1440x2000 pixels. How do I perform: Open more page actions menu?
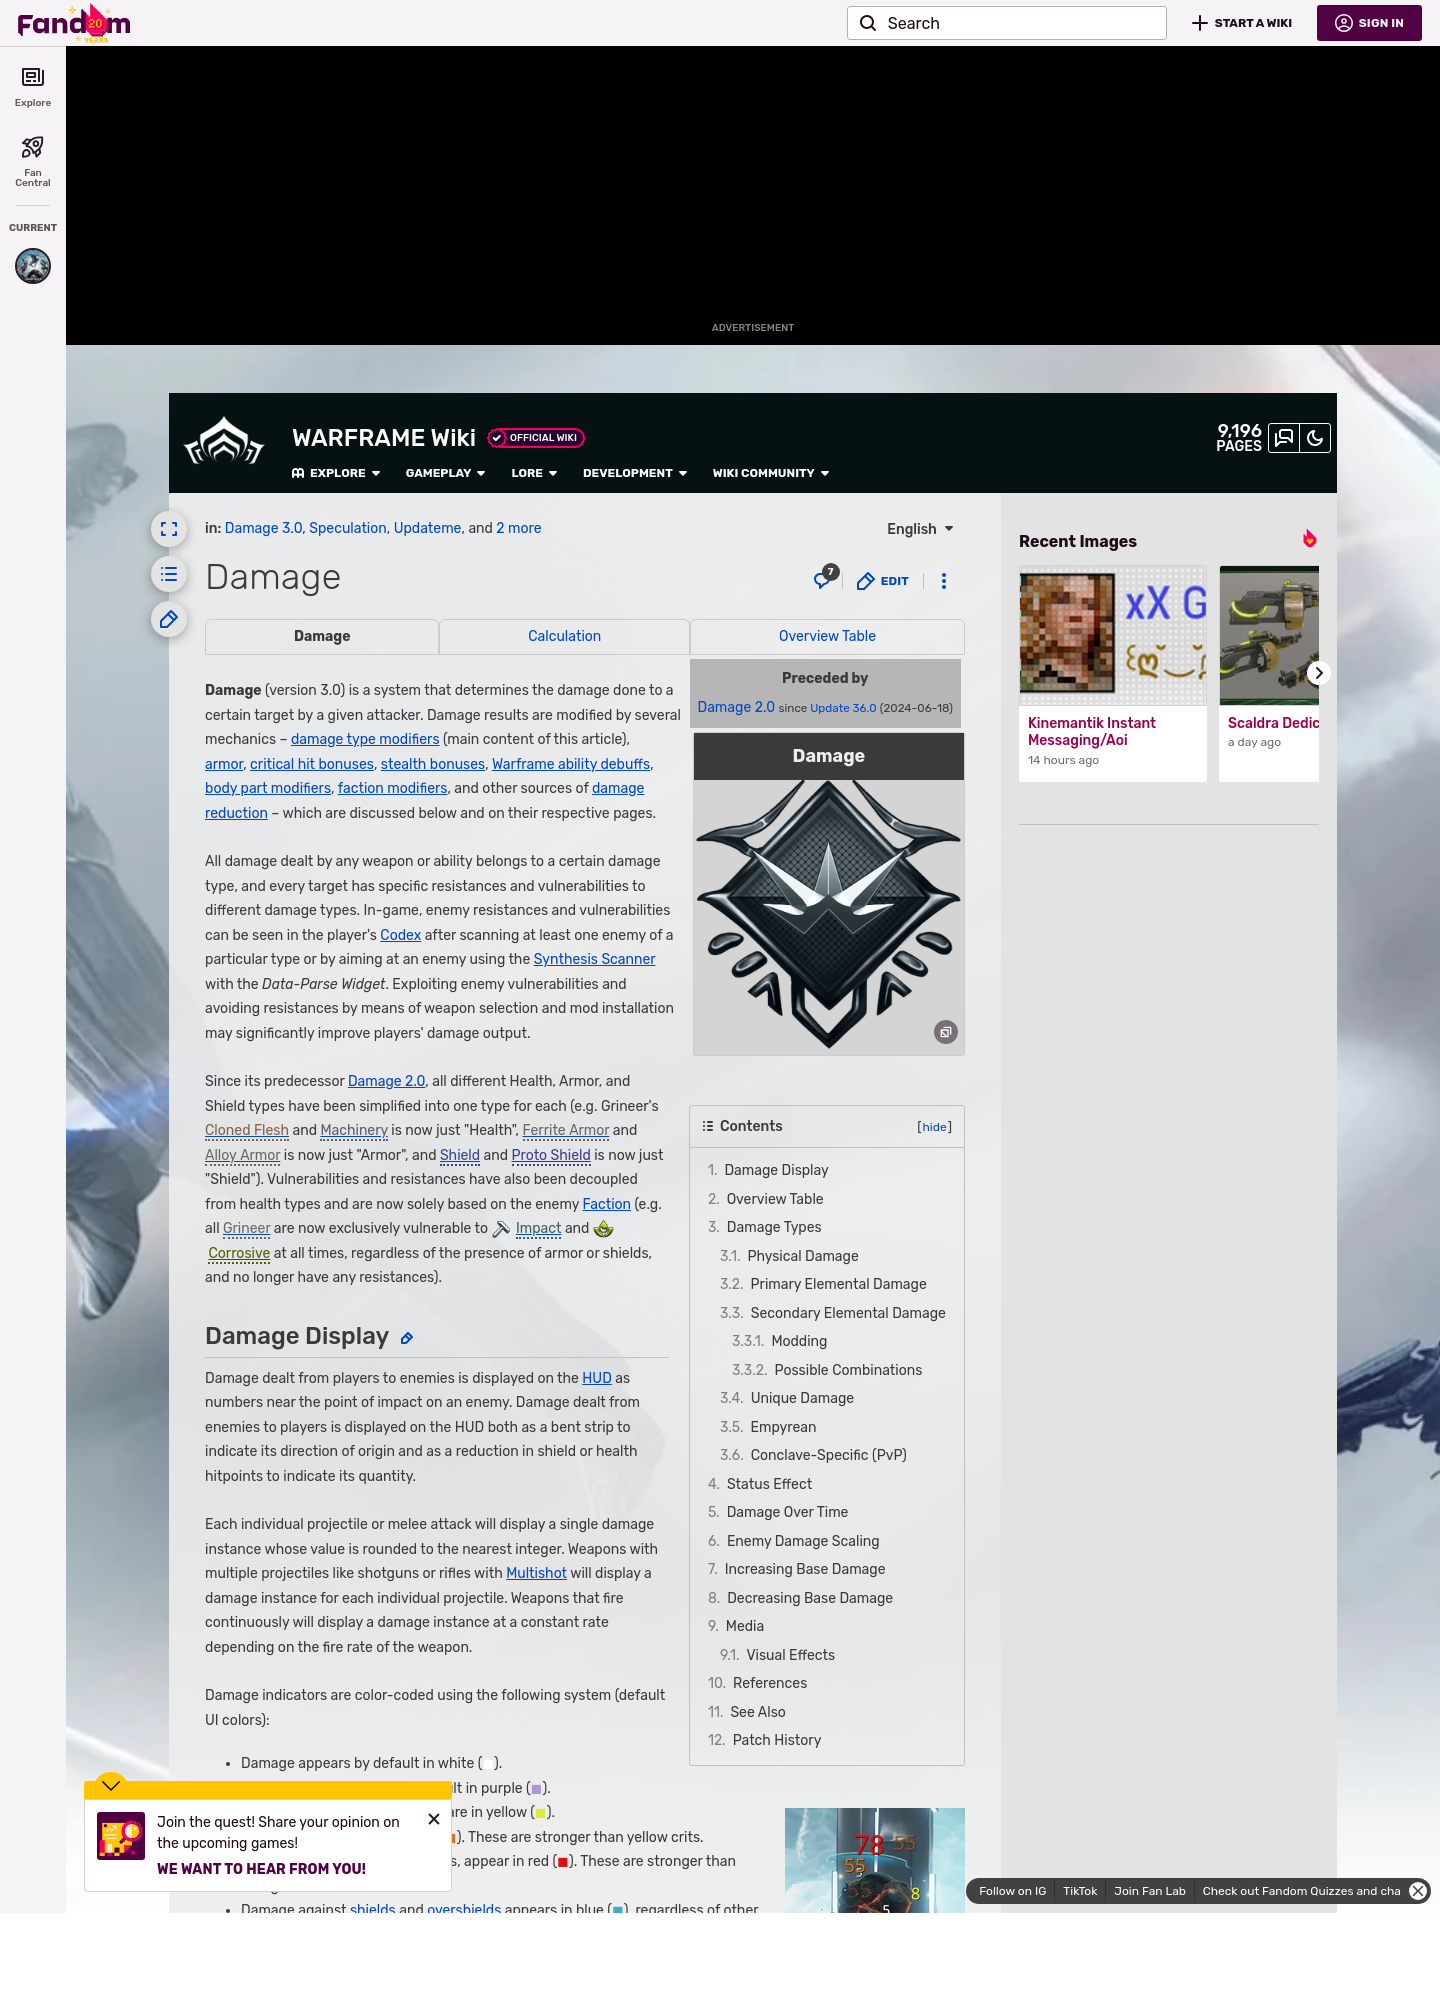[x=944, y=581]
